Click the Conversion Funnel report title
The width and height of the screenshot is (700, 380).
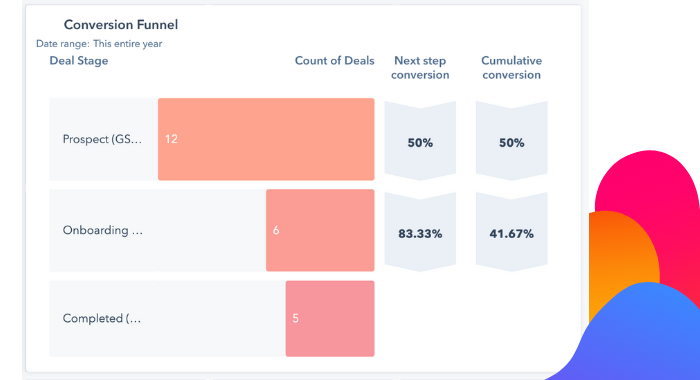tap(121, 25)
